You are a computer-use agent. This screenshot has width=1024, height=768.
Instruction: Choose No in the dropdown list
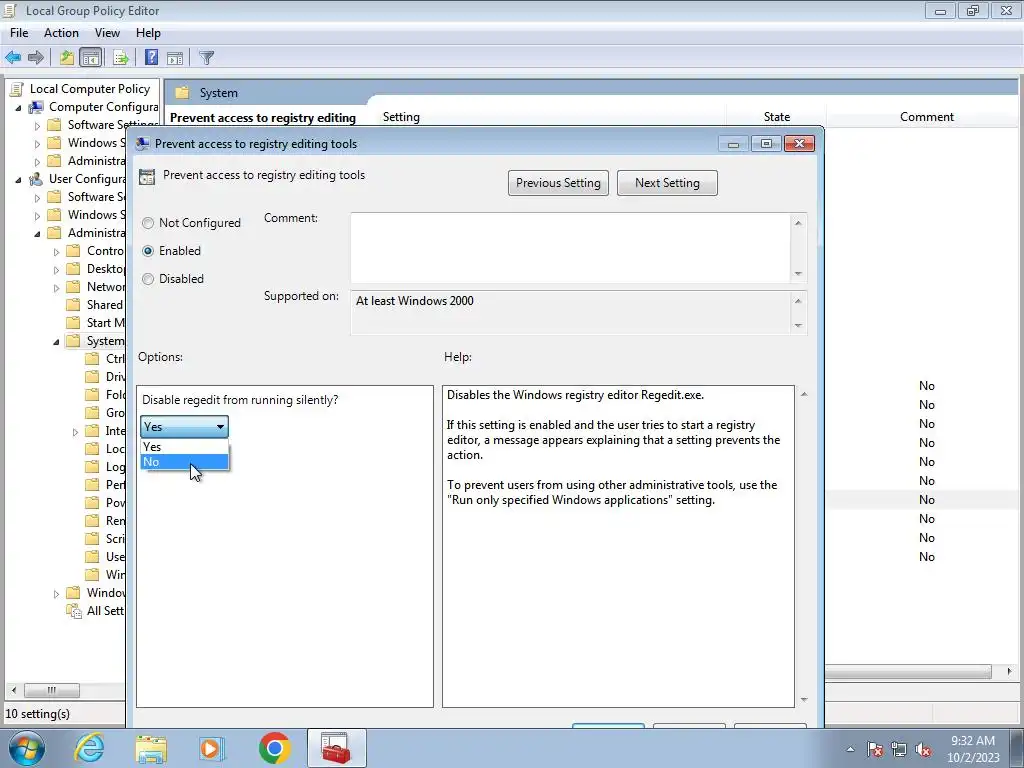(184, 462)
